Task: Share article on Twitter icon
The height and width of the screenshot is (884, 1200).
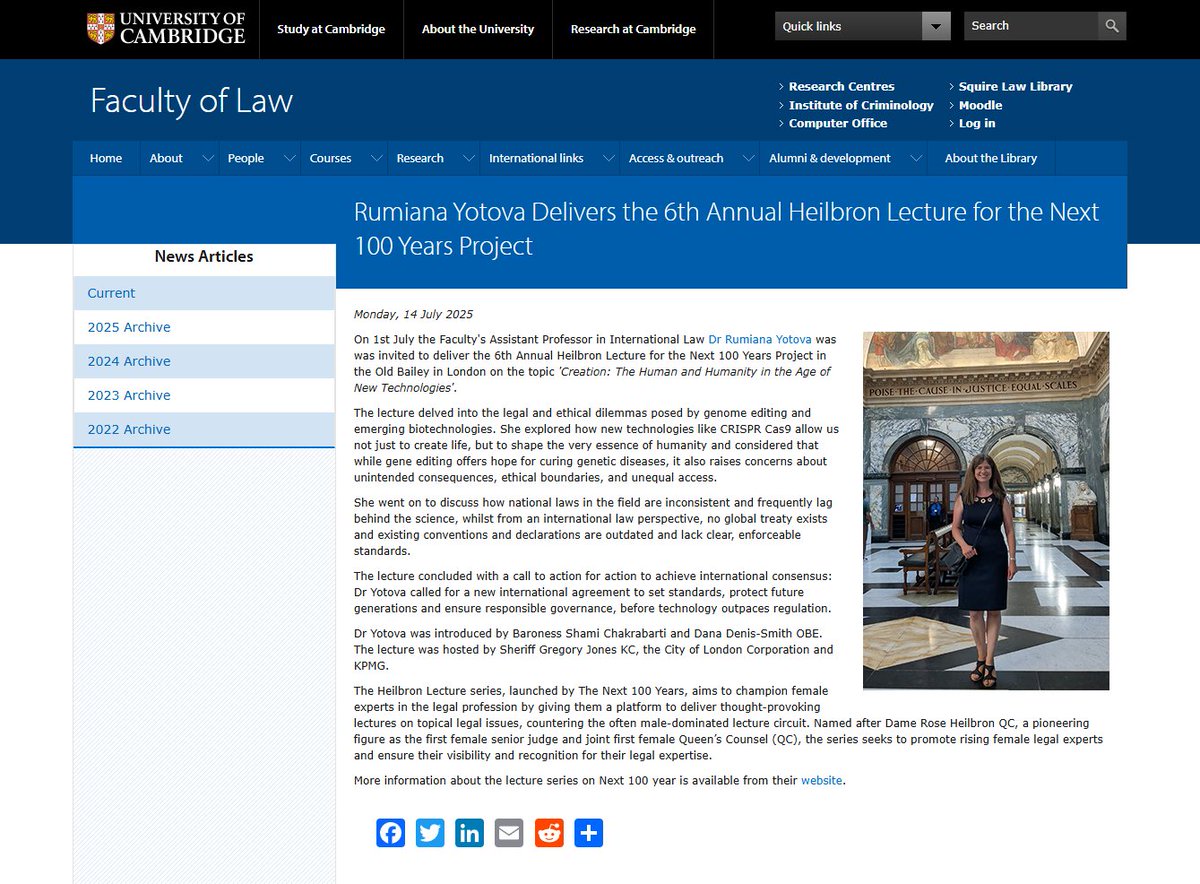Action: 430,833
